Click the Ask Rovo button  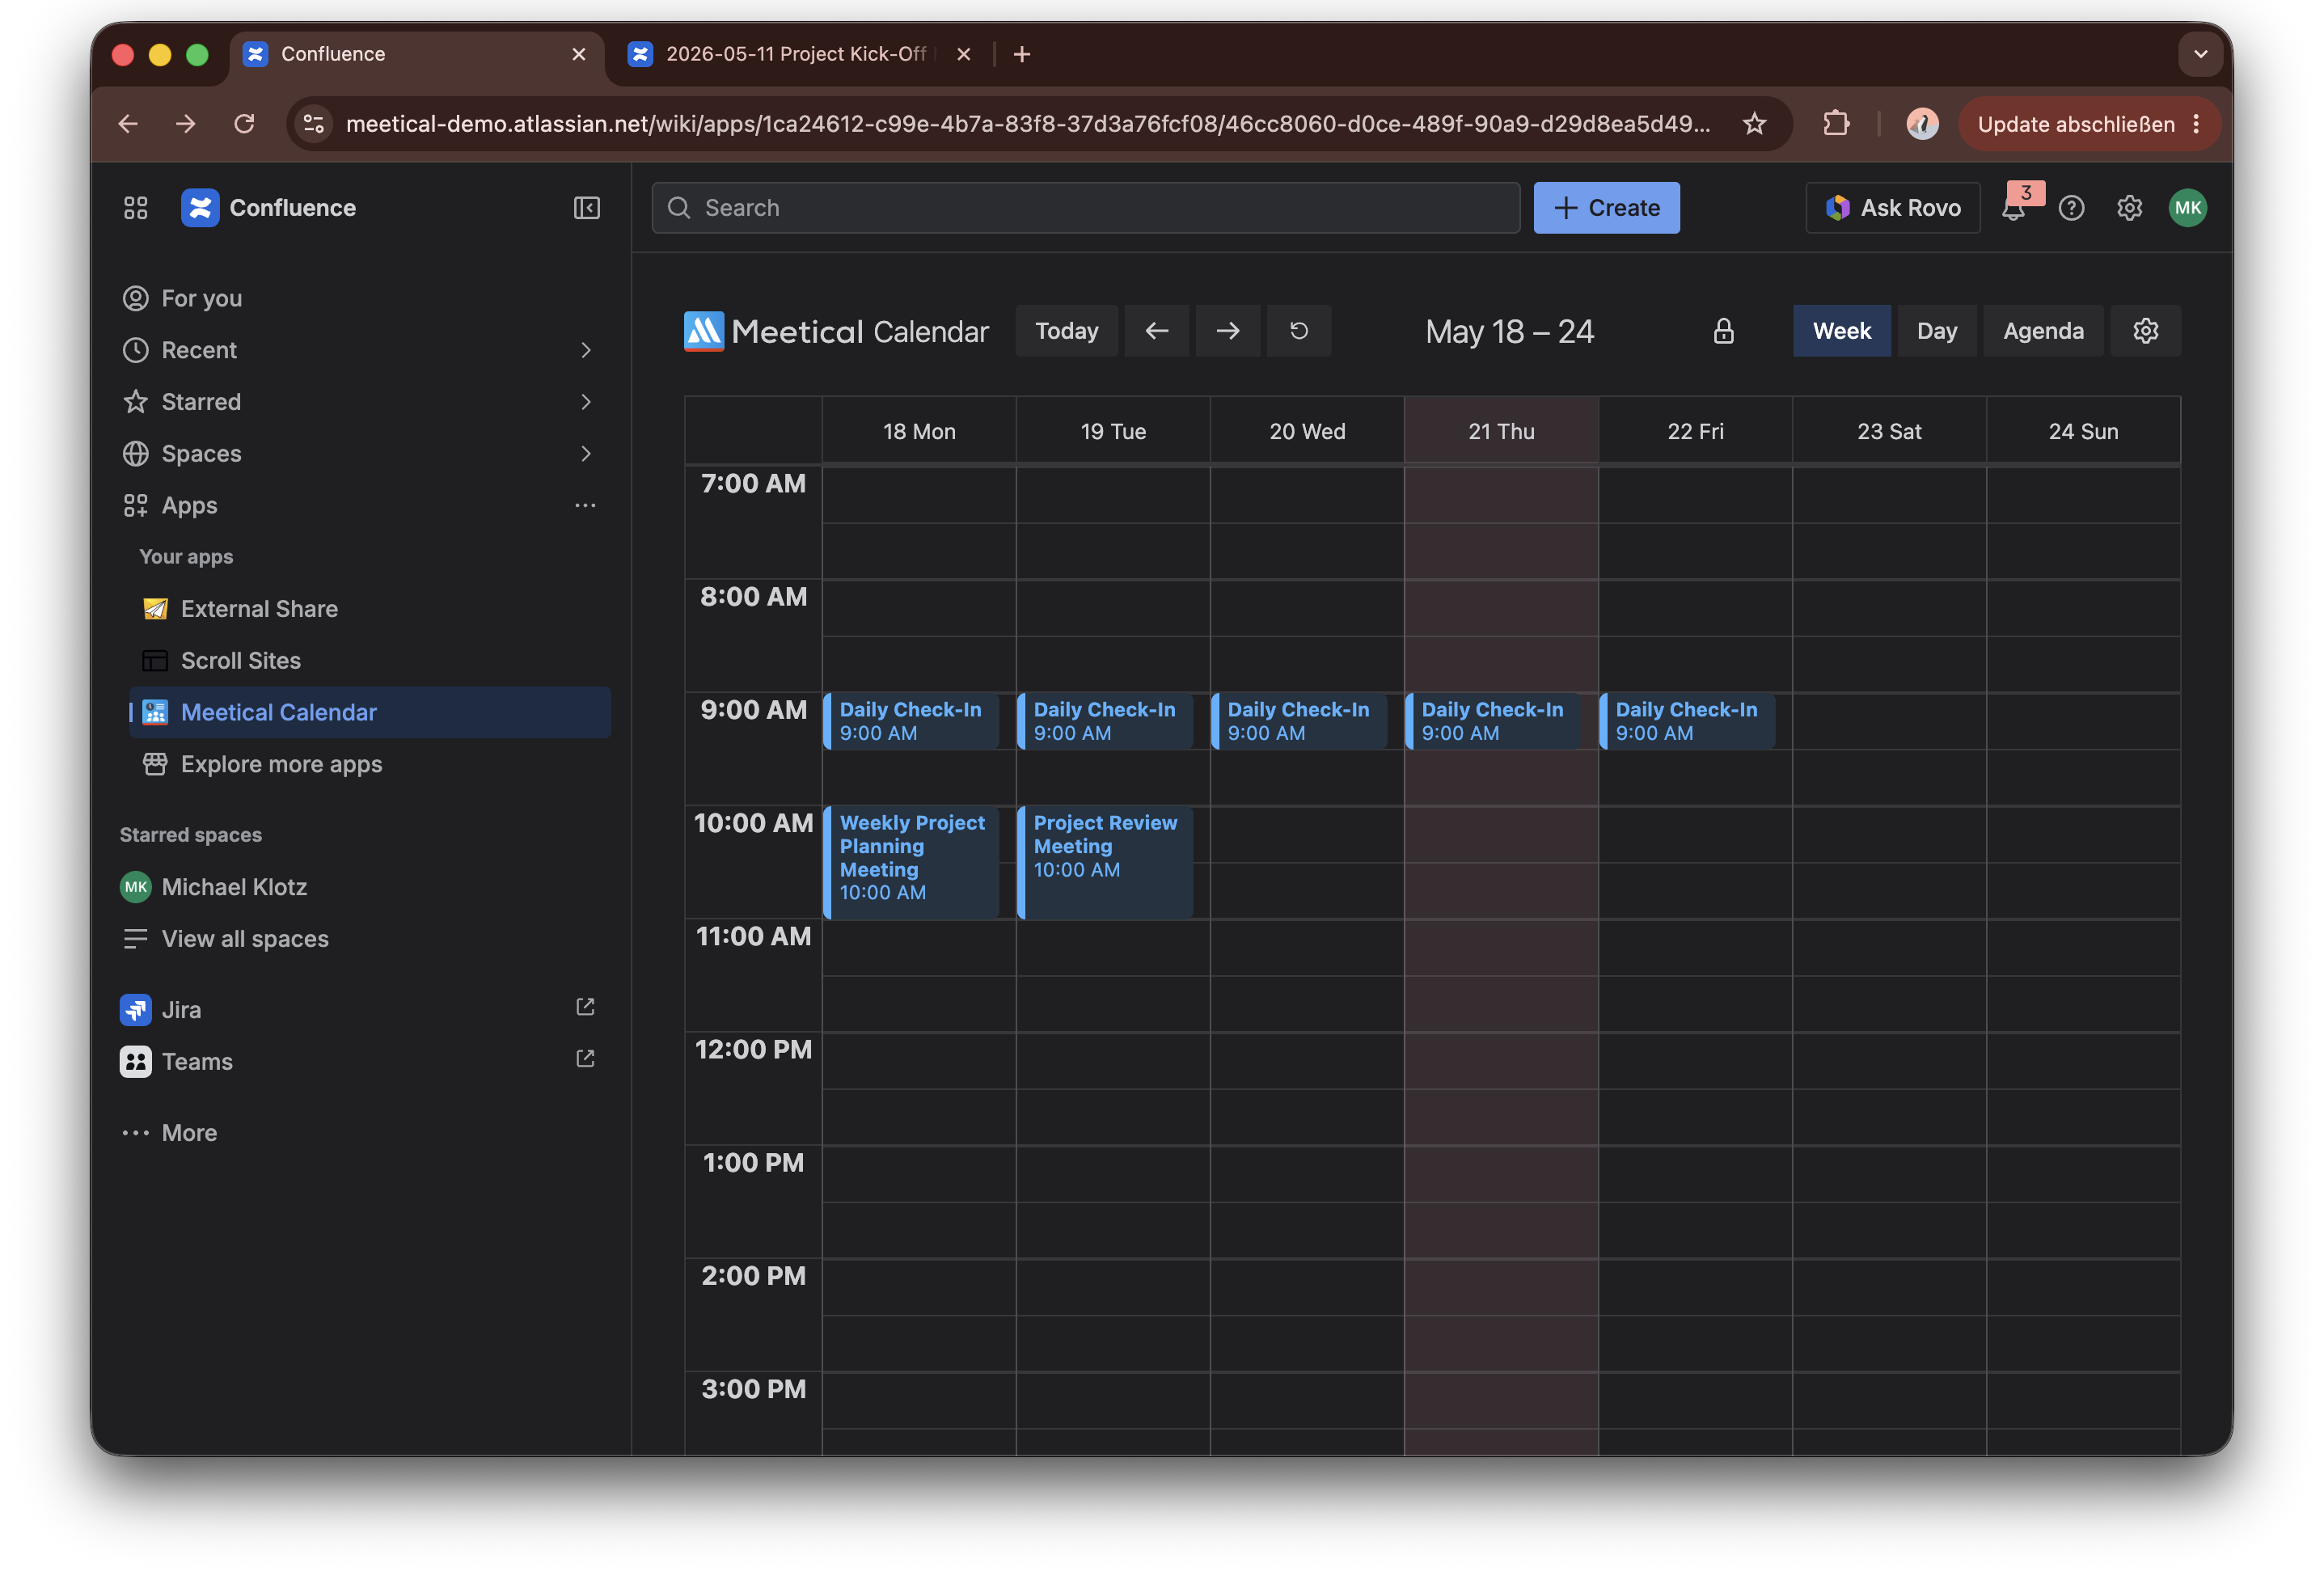point(1892,208)
